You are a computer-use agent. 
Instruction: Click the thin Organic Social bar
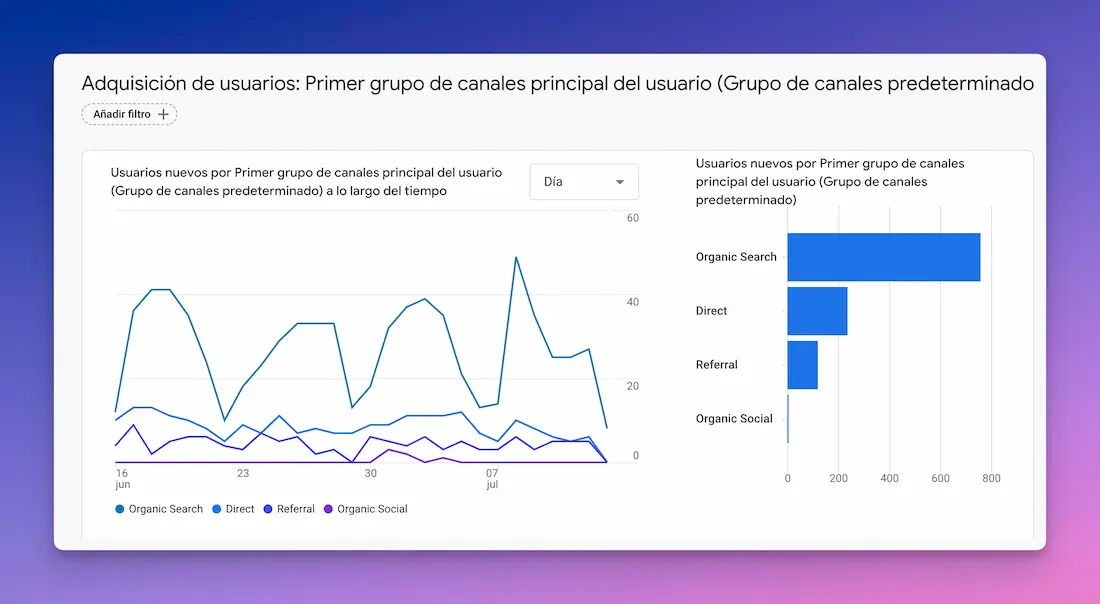(788, 419)
